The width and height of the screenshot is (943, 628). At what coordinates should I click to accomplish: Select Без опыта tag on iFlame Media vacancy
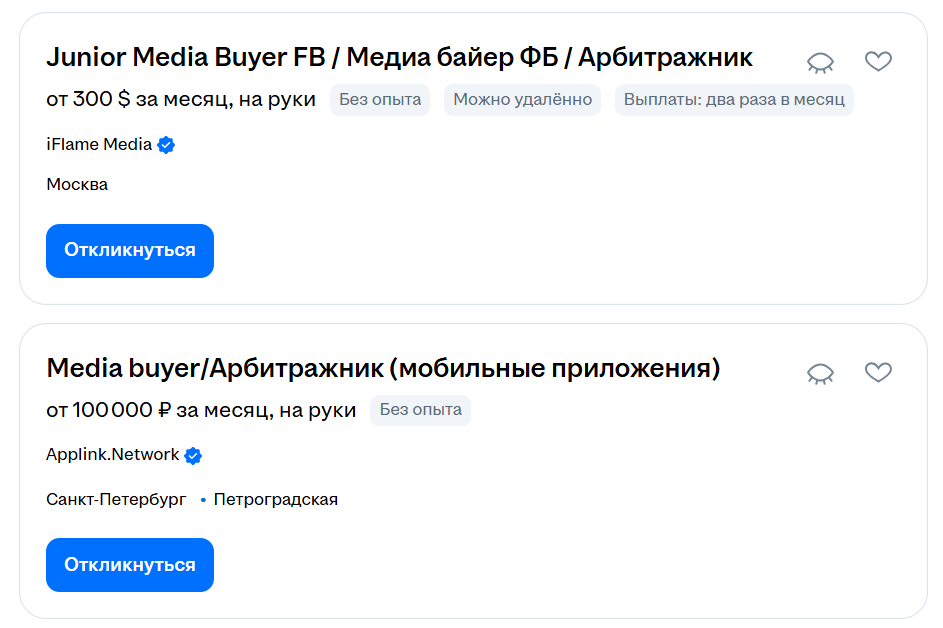point(380,100)
